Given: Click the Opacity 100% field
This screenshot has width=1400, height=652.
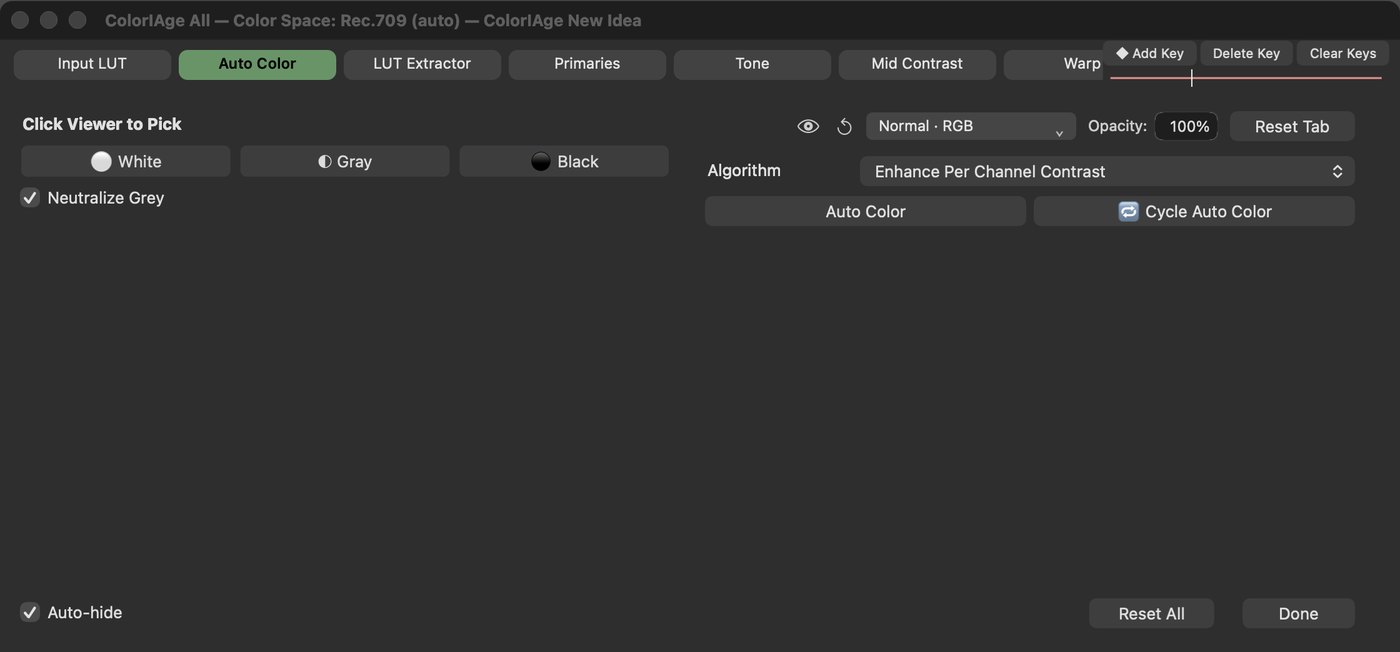Looking at the screenshot, I should click(x=1186, y=126).
